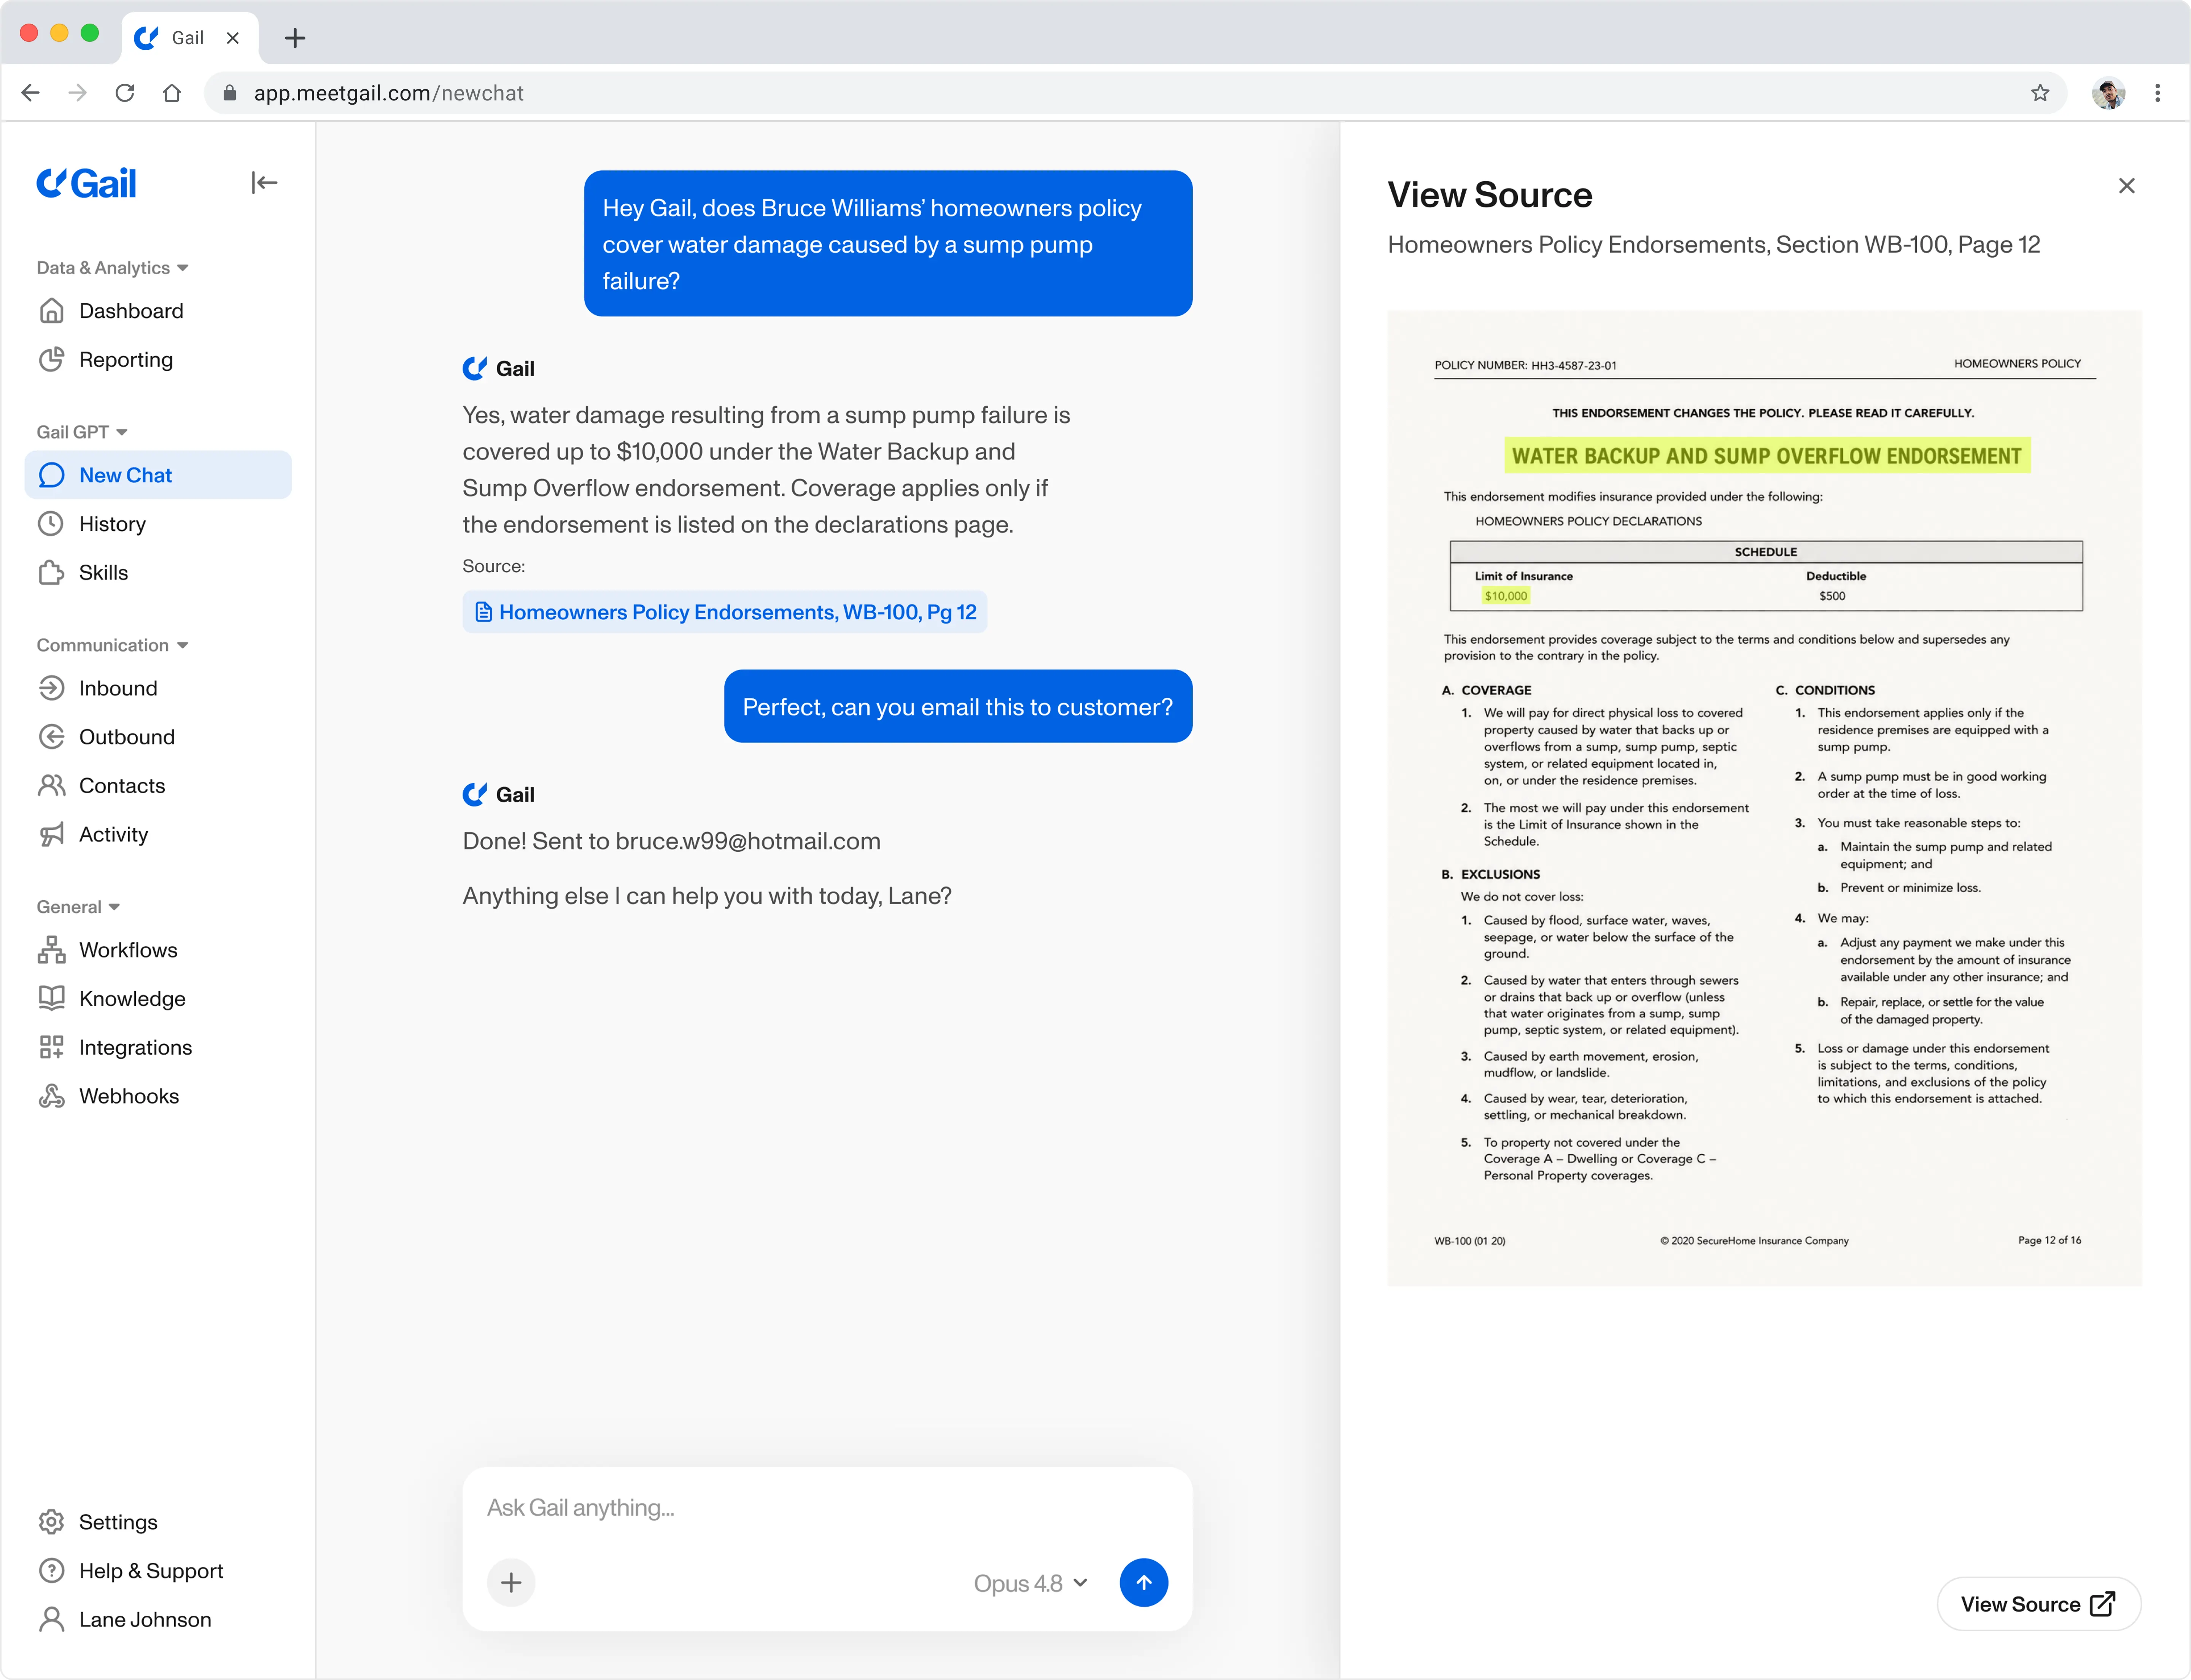
Task: Open the History menu item
Action: click(x=158, y=523)
